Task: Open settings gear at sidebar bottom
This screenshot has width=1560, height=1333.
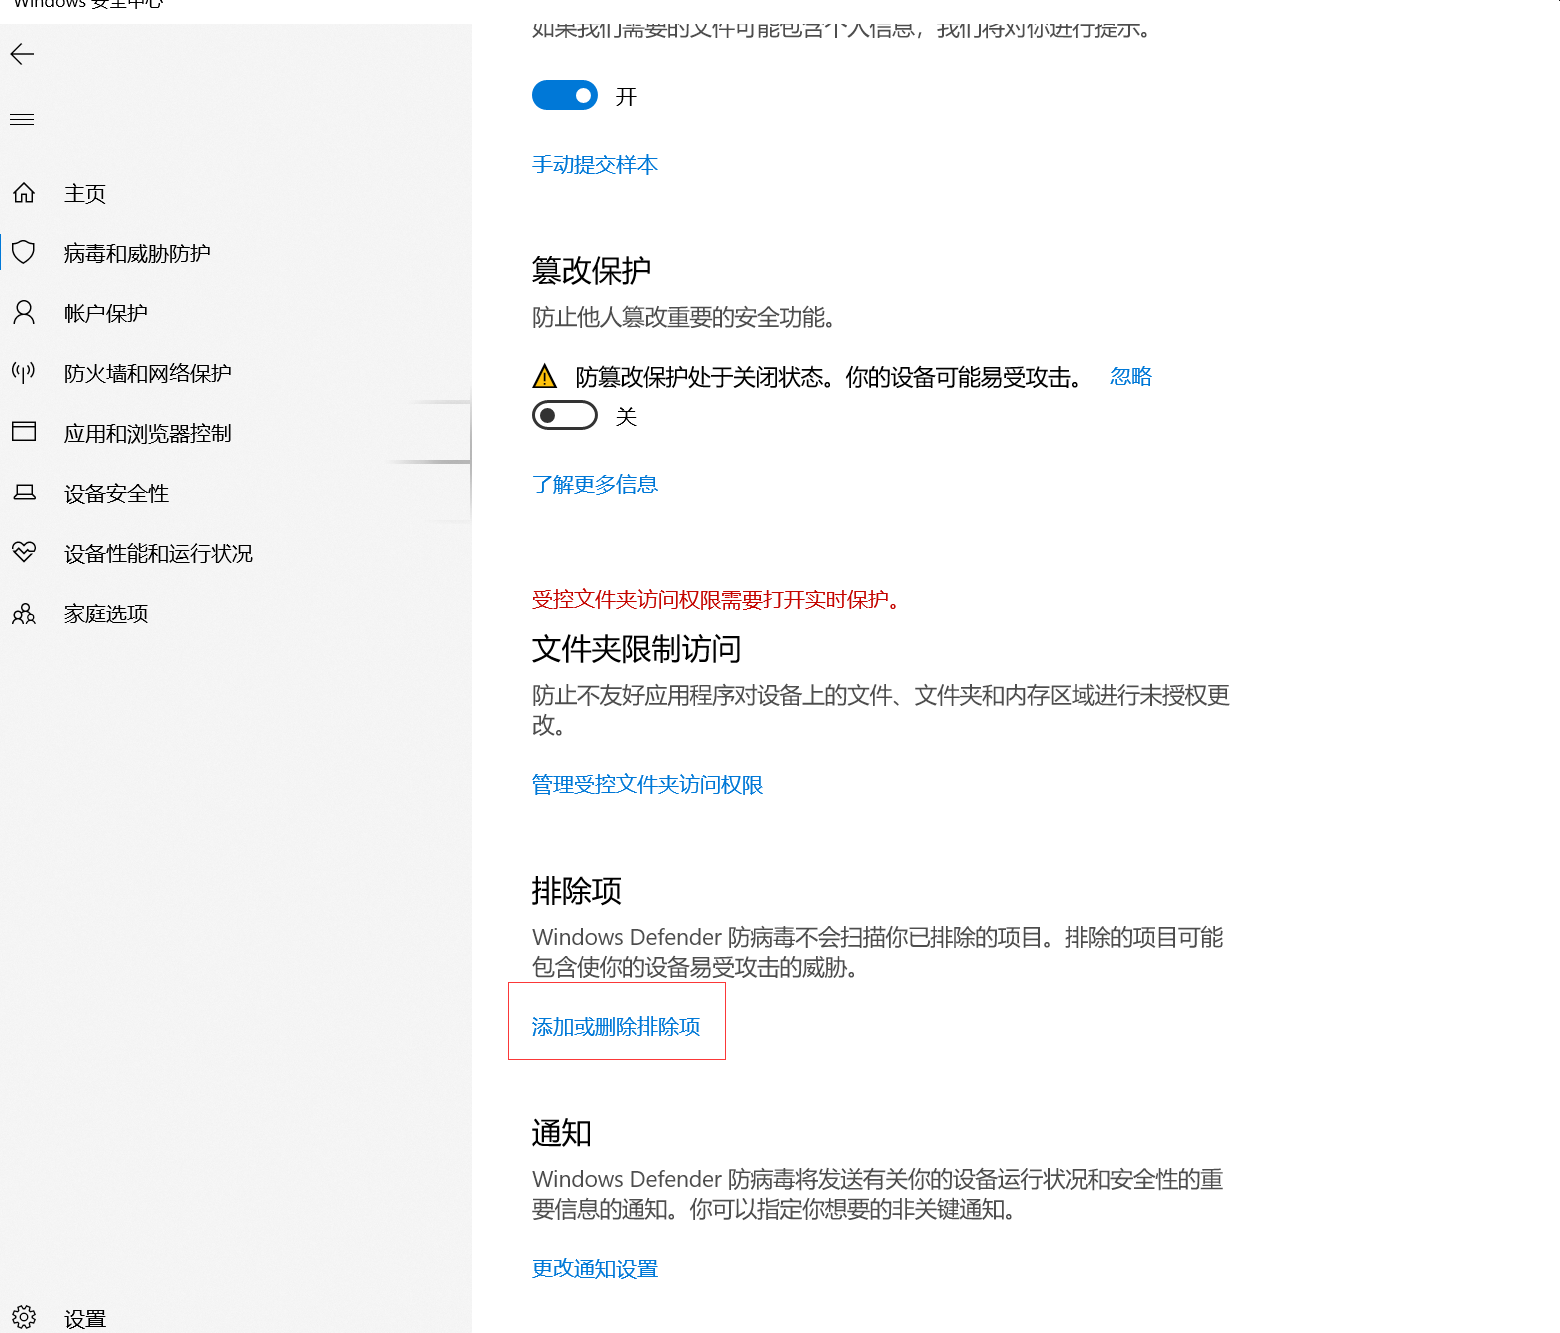Action: (24, 1317)
